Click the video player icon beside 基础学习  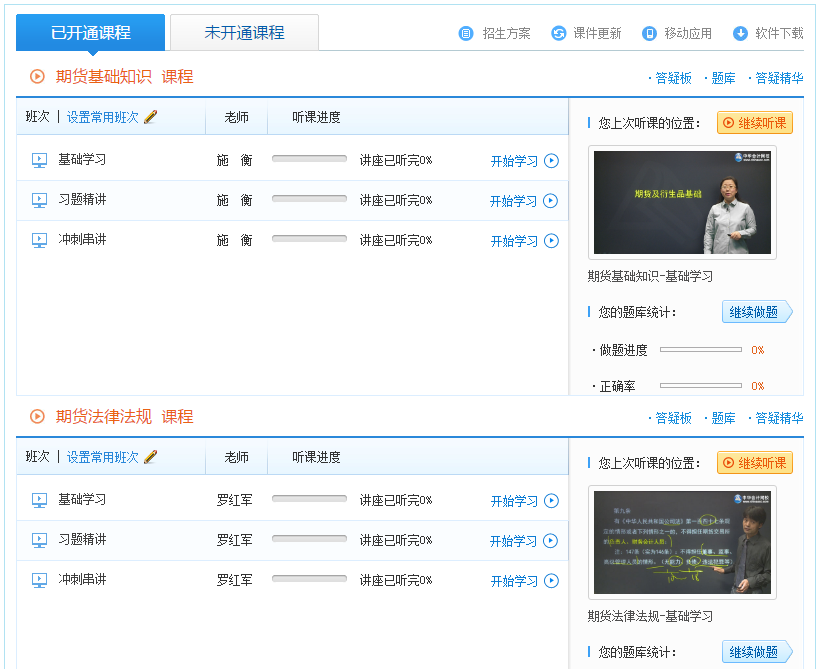(39, 160)
